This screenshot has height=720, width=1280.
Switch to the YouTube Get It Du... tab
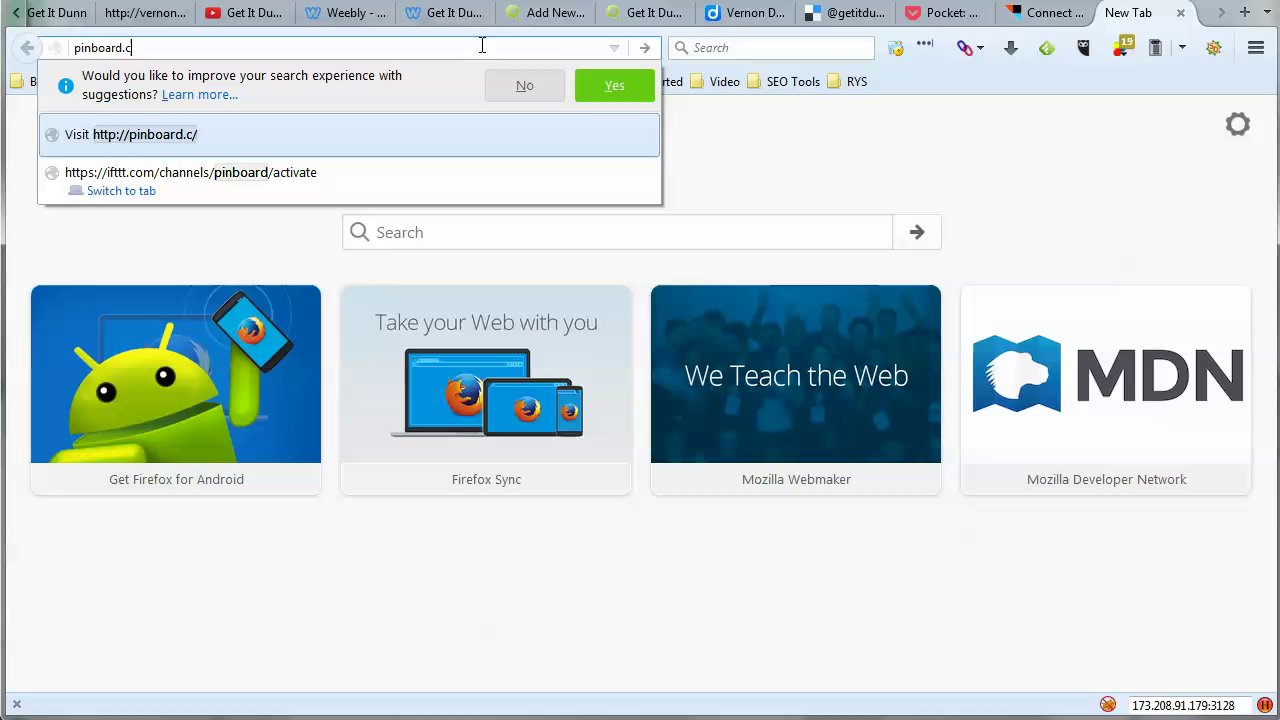(245, 13)
